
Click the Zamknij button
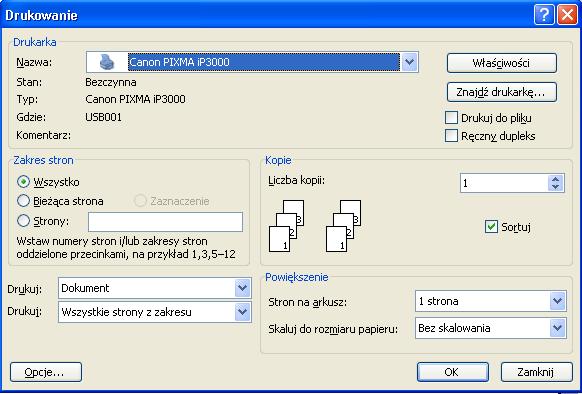(536, 372)
